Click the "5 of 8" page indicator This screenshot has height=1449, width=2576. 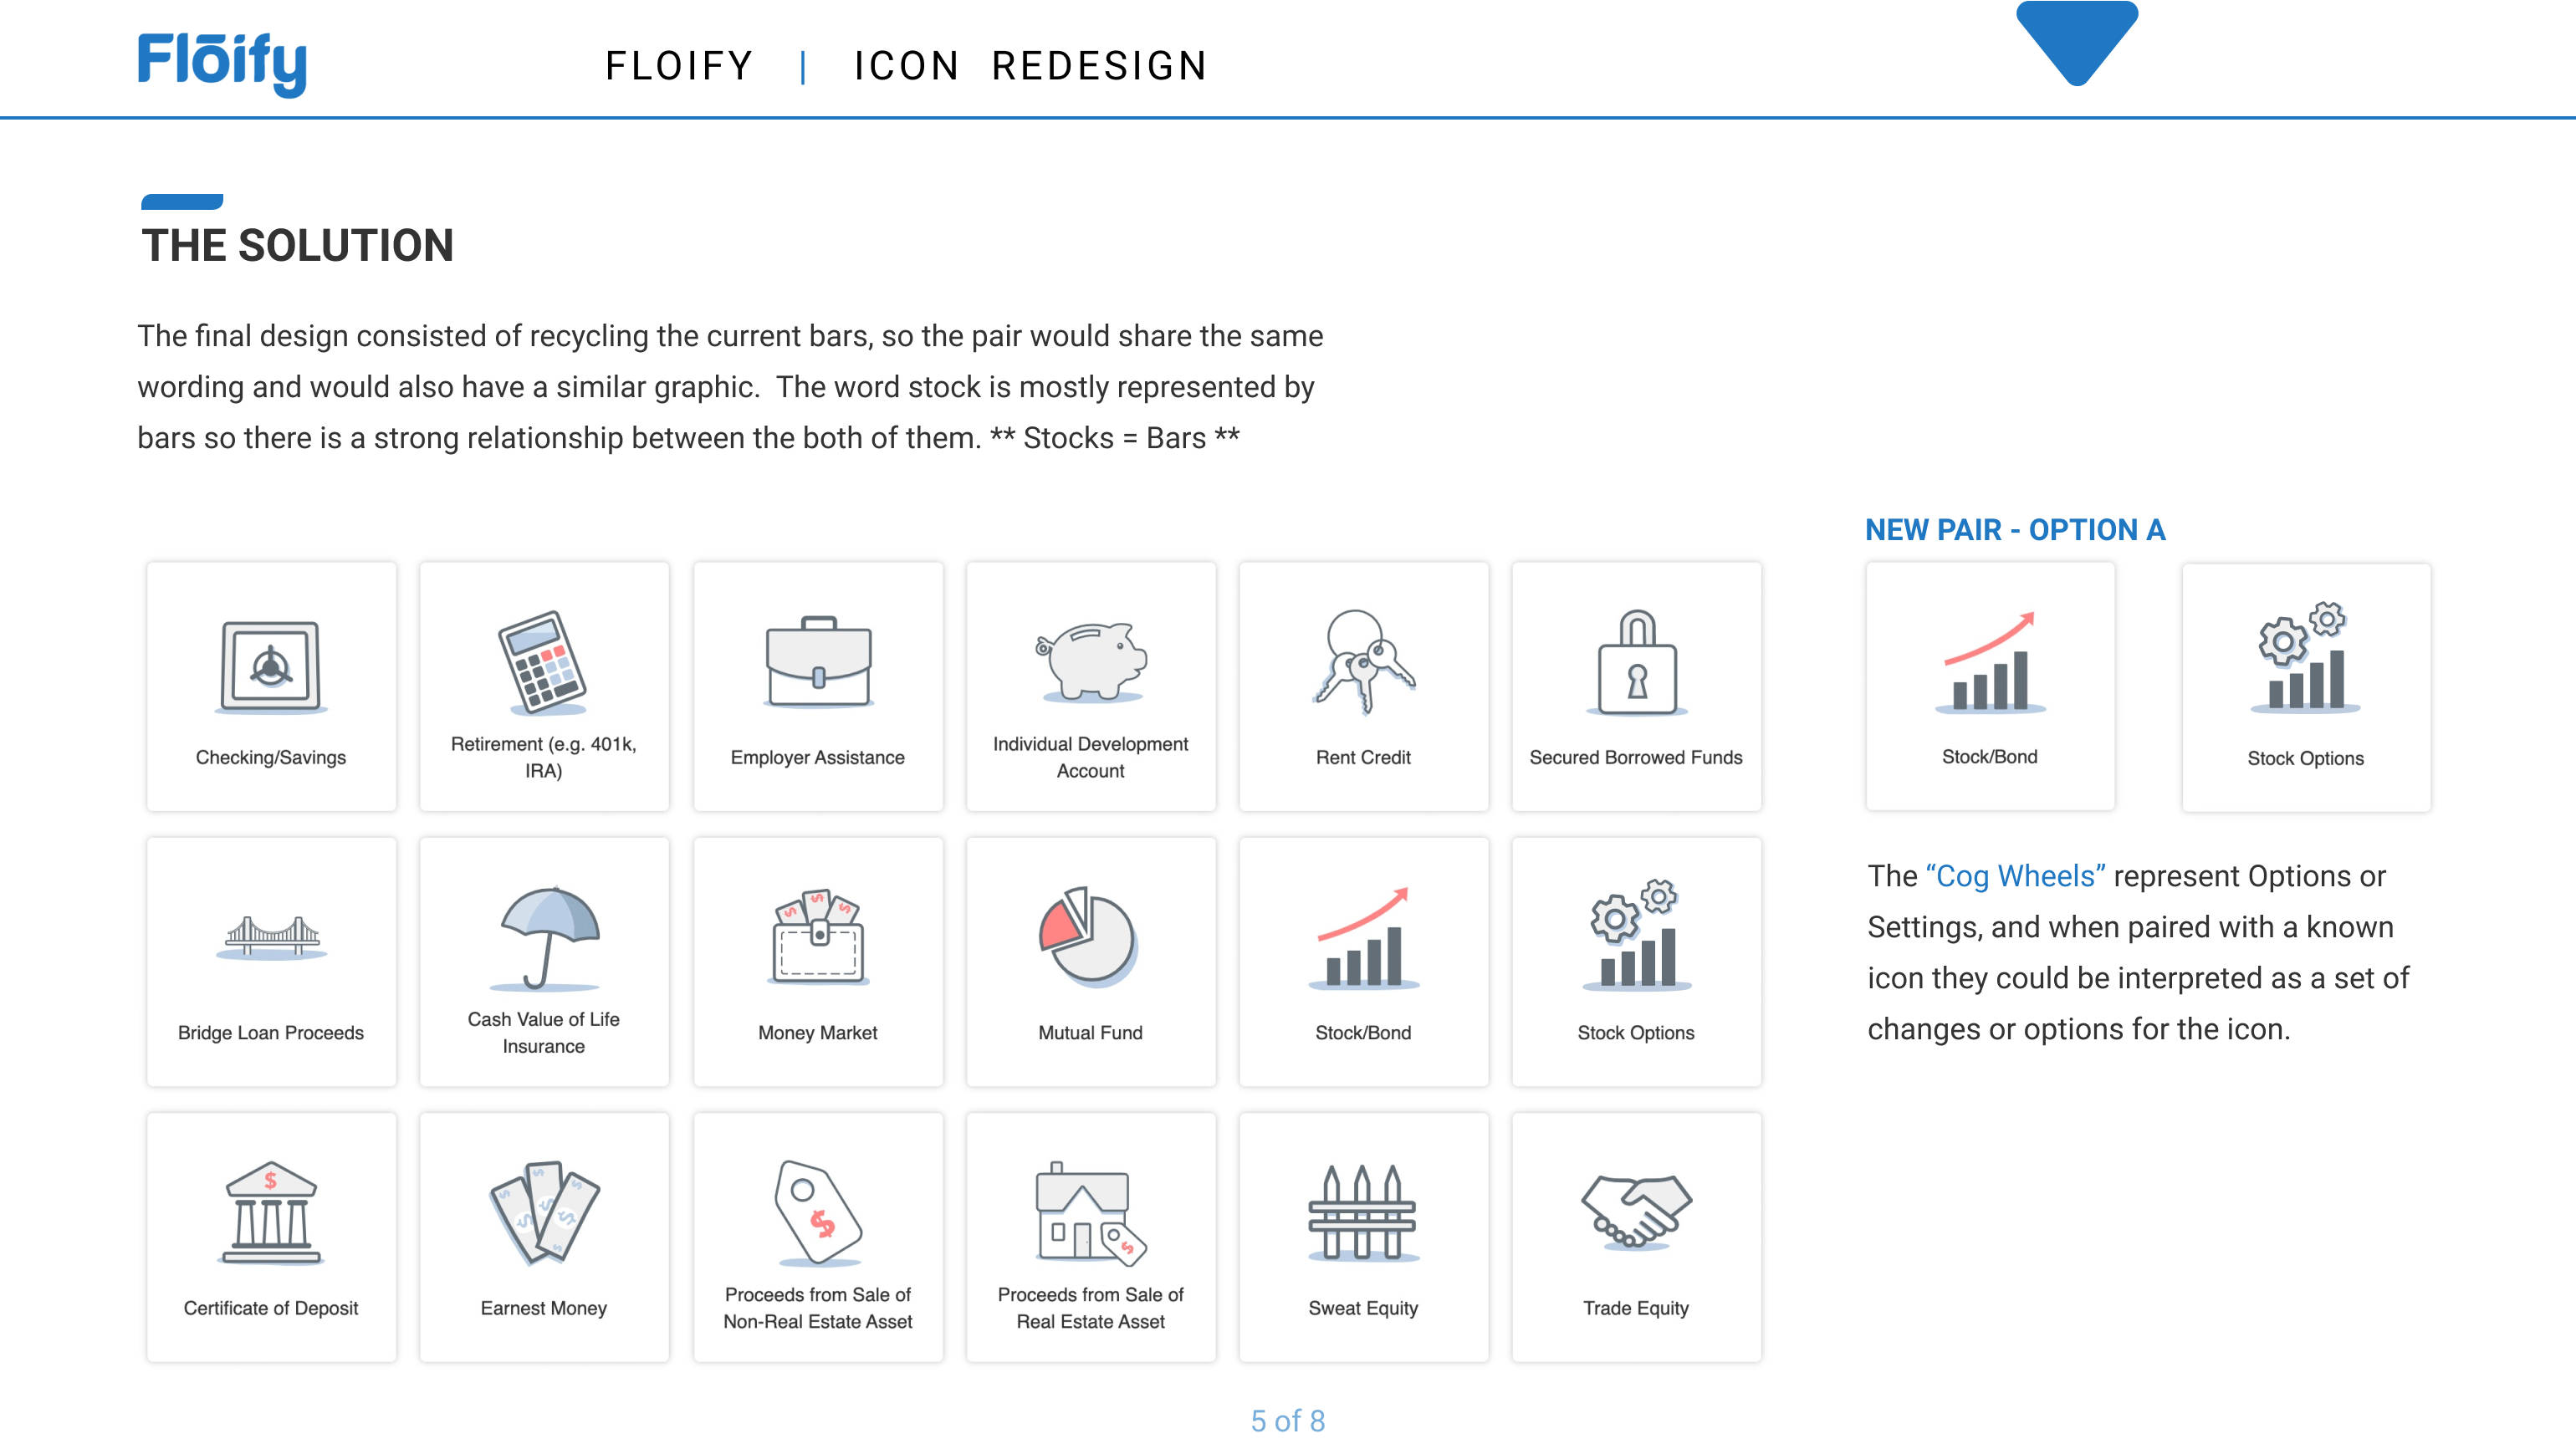[x=1287, y=1420]
